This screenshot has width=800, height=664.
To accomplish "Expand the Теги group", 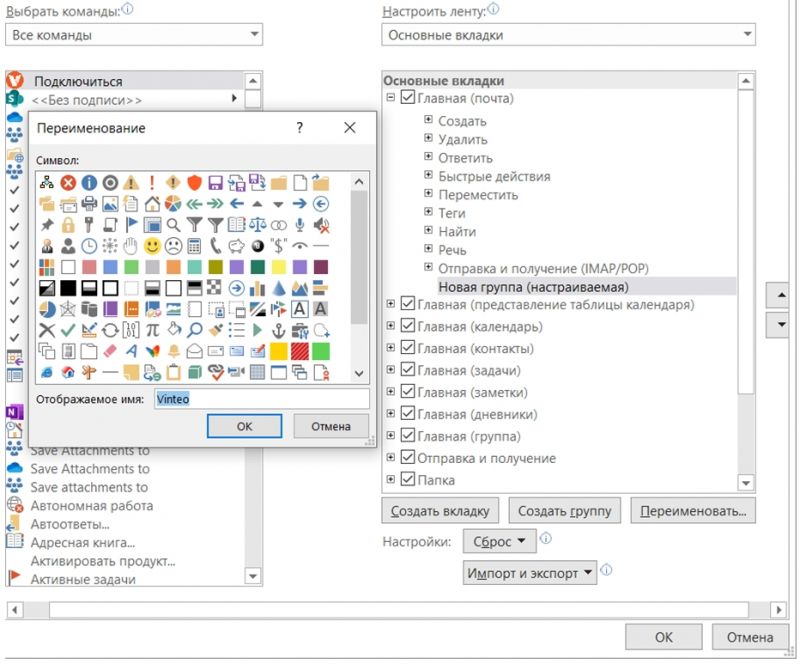I will pos(429,212).
